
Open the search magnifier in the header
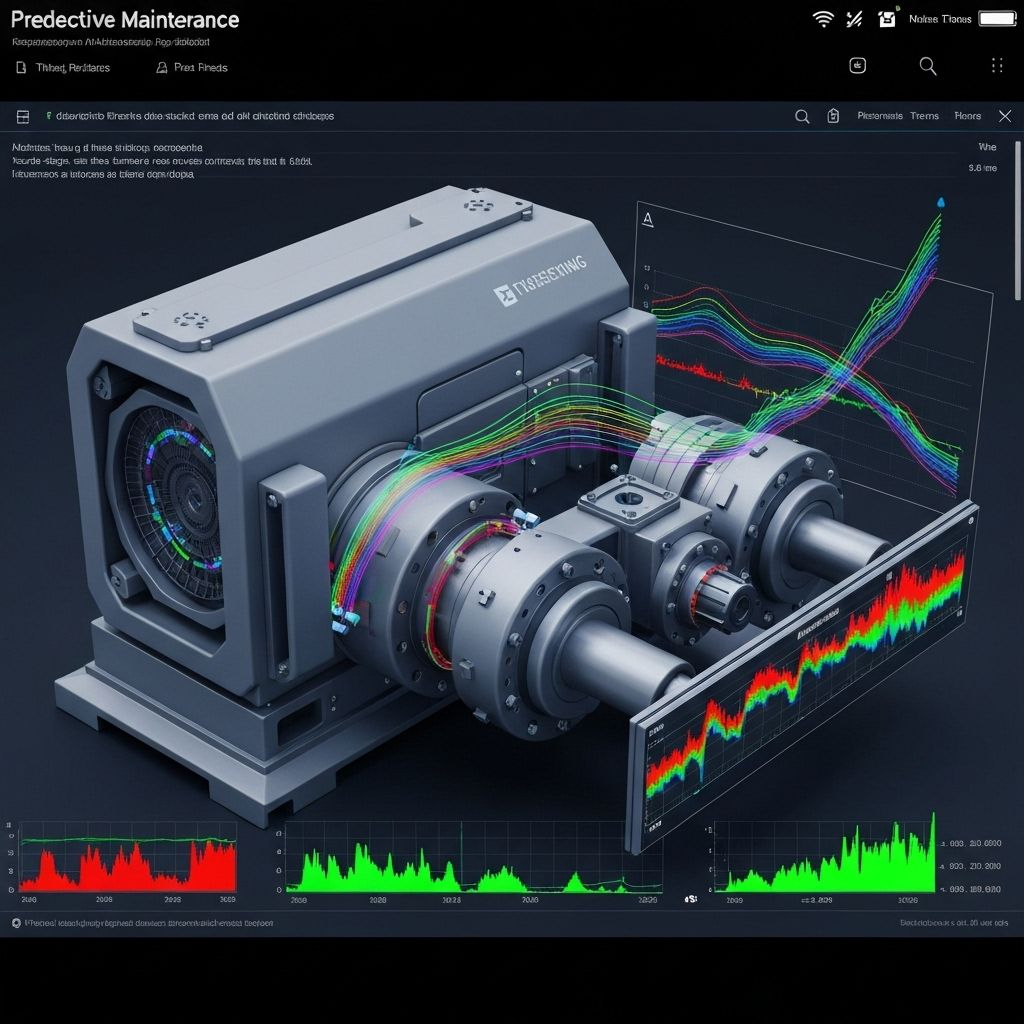coord(928,67)
